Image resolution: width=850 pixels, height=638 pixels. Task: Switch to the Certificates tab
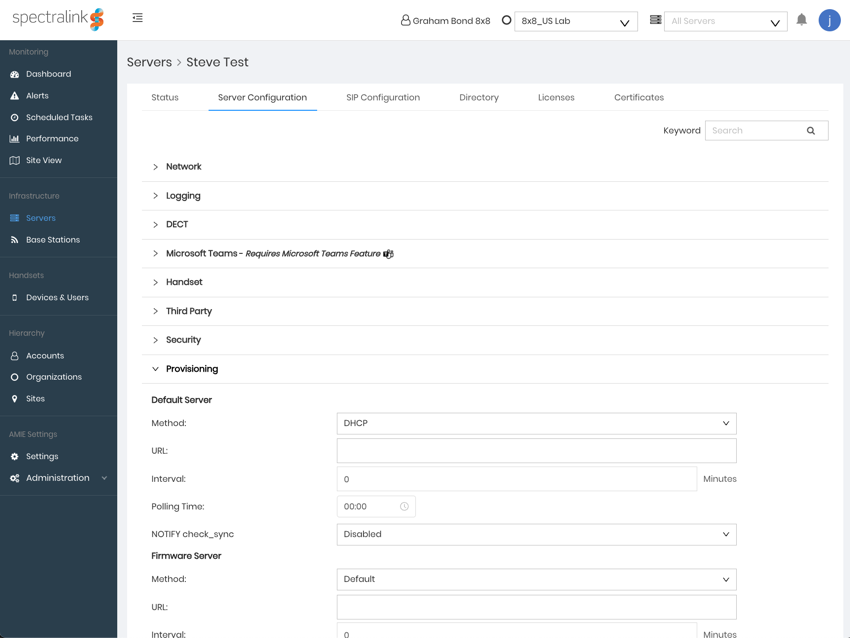point(638,98)
